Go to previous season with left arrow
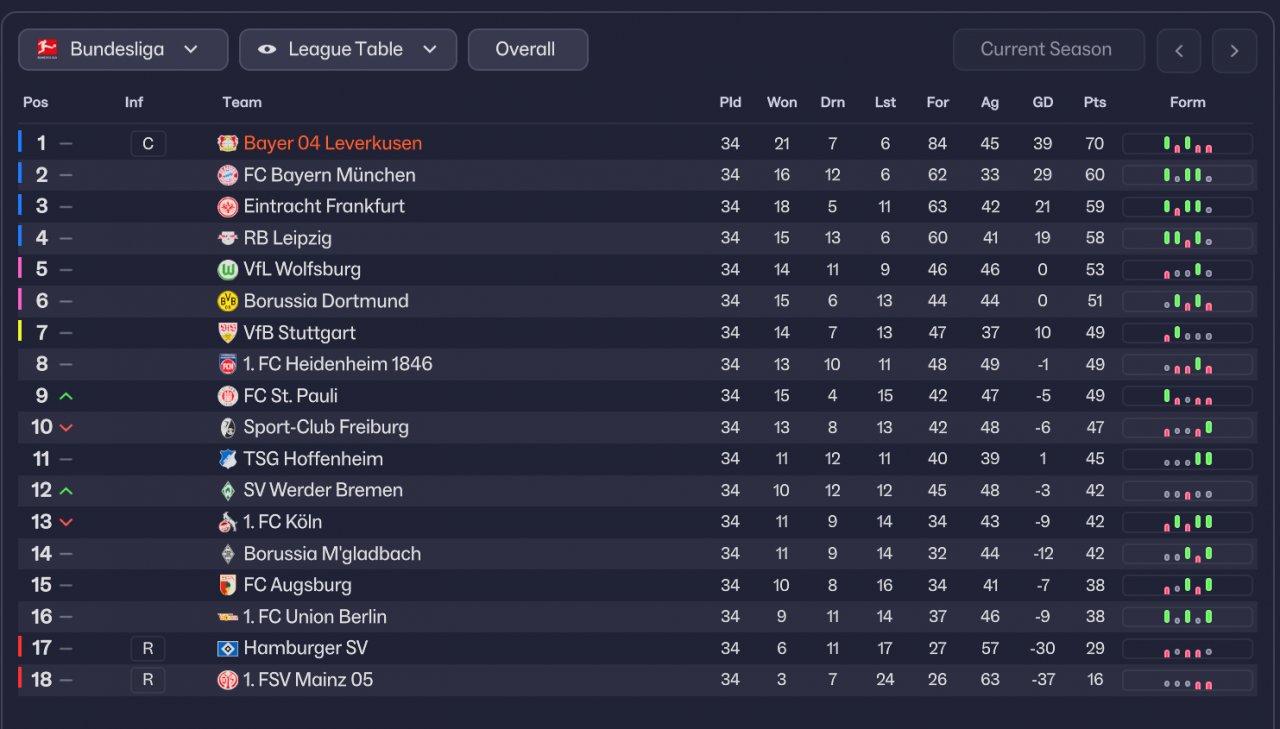The image size is (1280, 729). (x=1179, y=51)
